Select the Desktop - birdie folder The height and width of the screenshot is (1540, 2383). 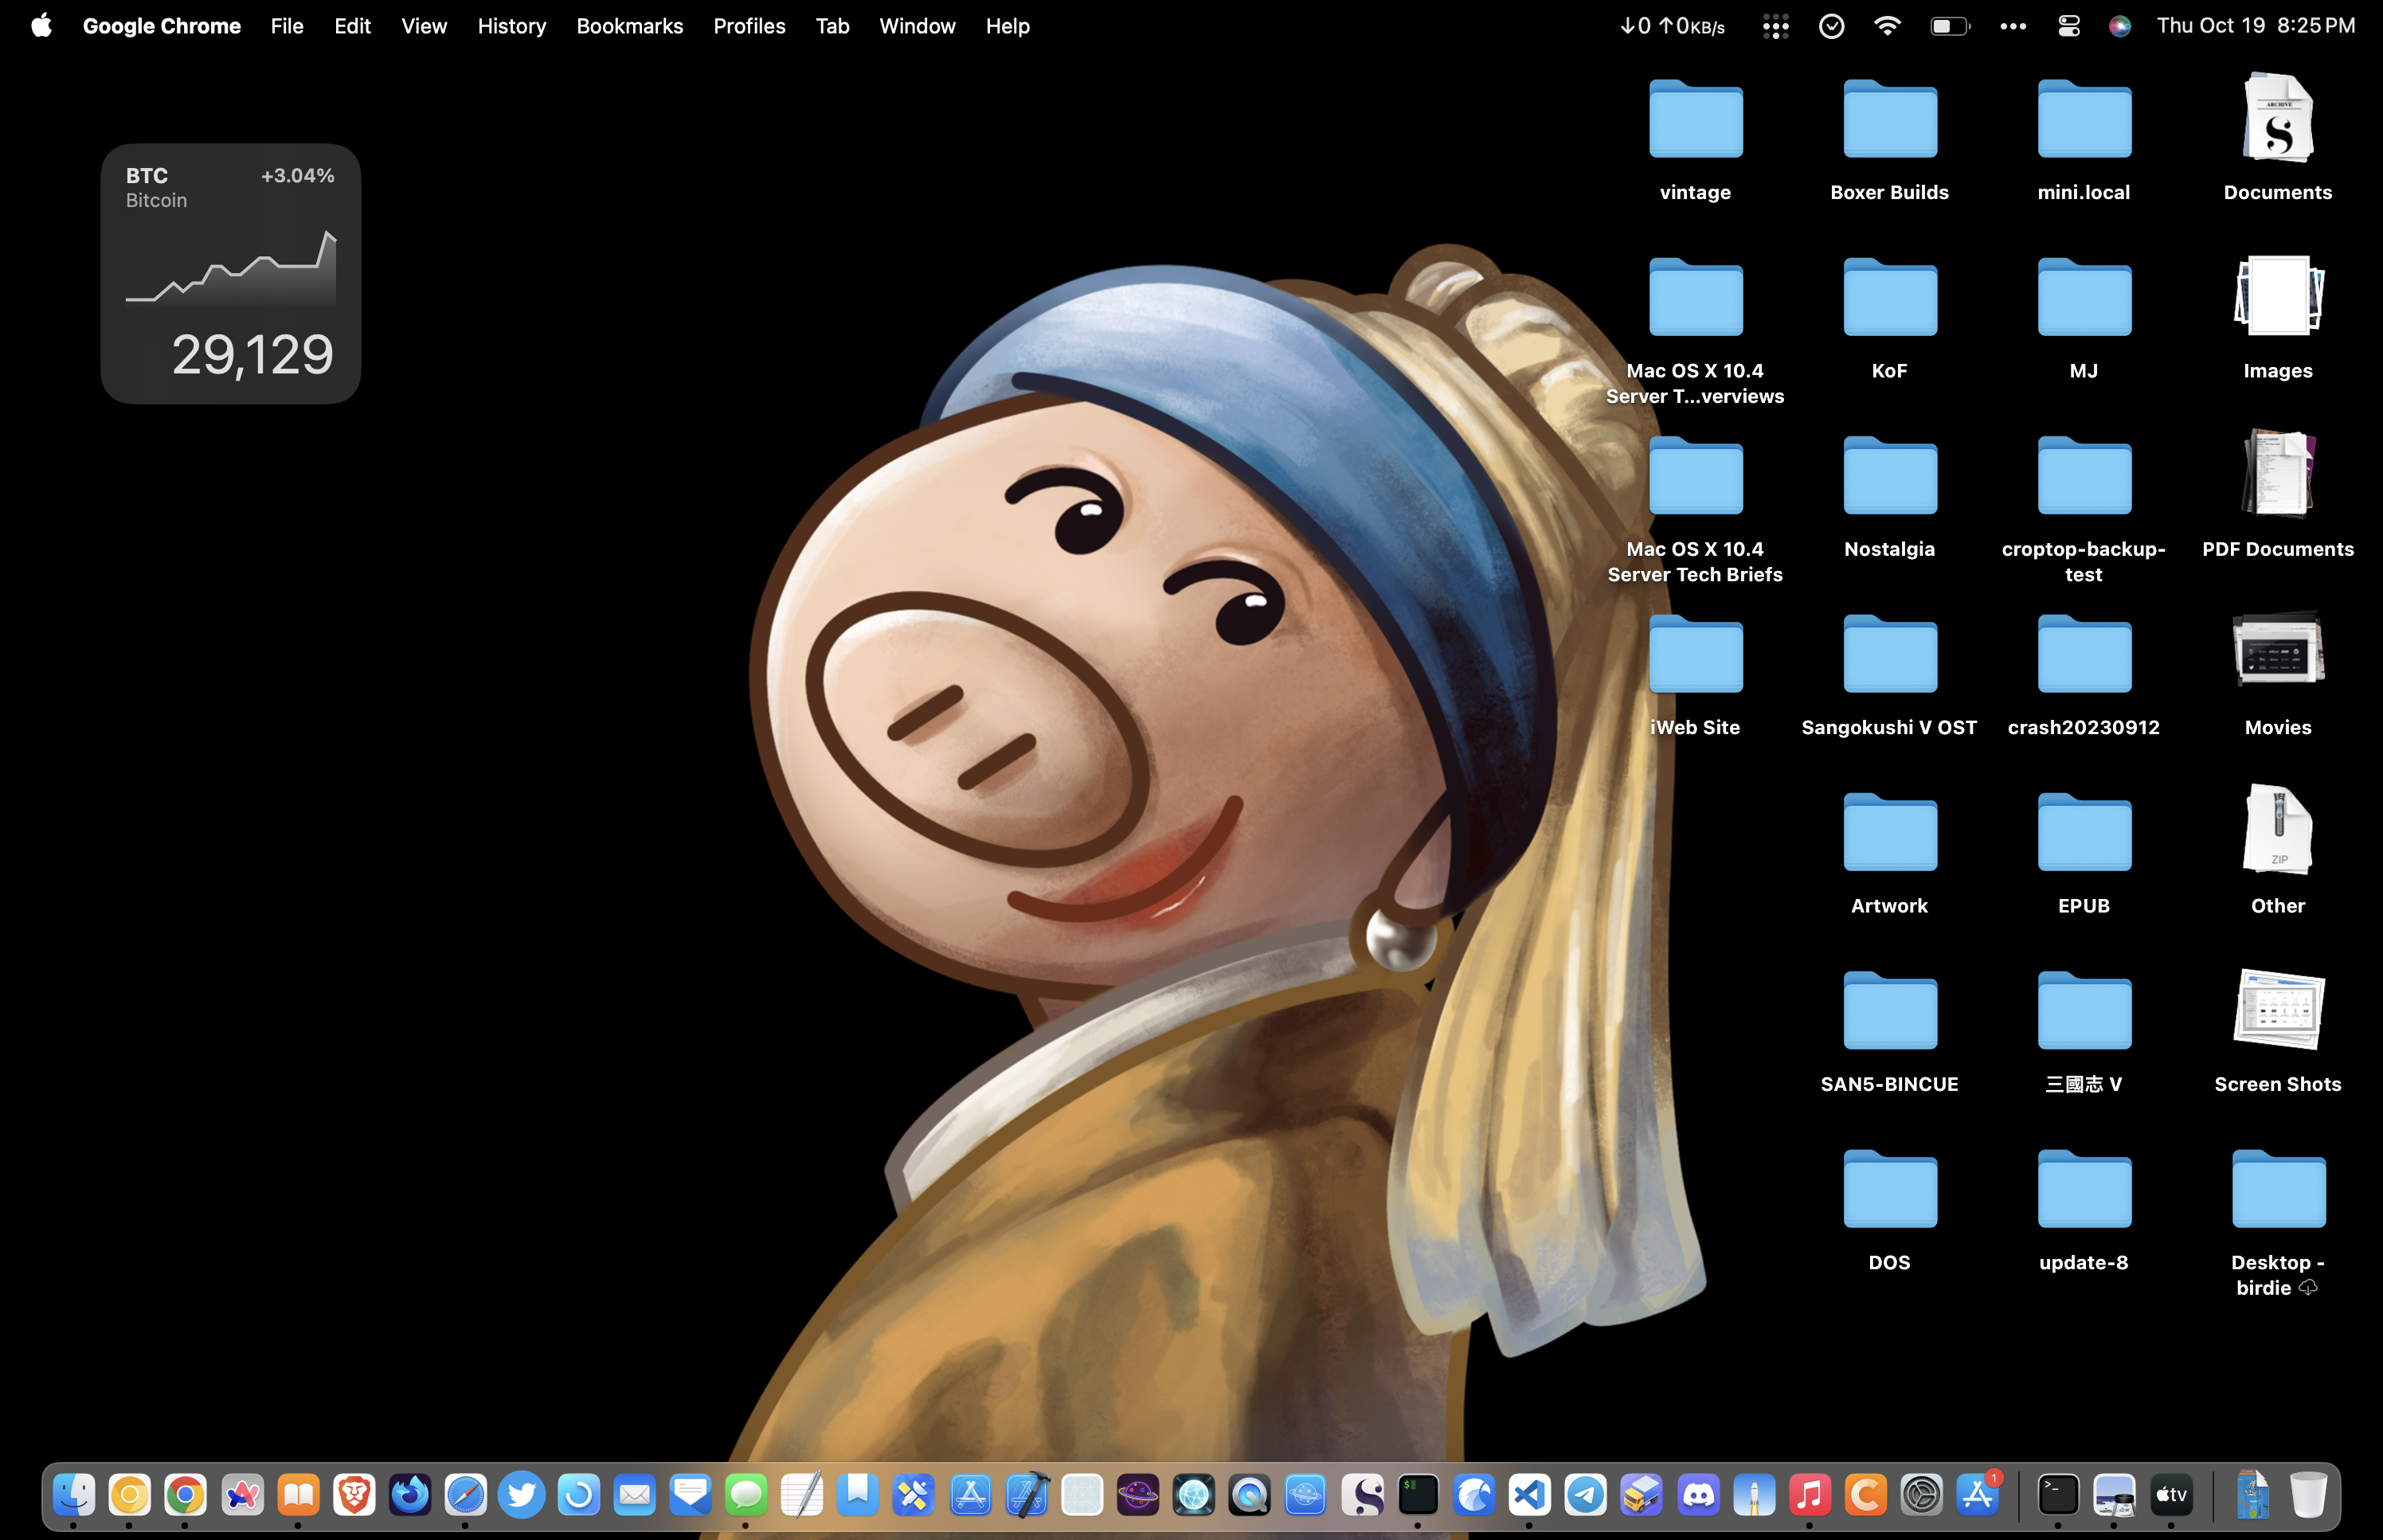[2277, 1188]
